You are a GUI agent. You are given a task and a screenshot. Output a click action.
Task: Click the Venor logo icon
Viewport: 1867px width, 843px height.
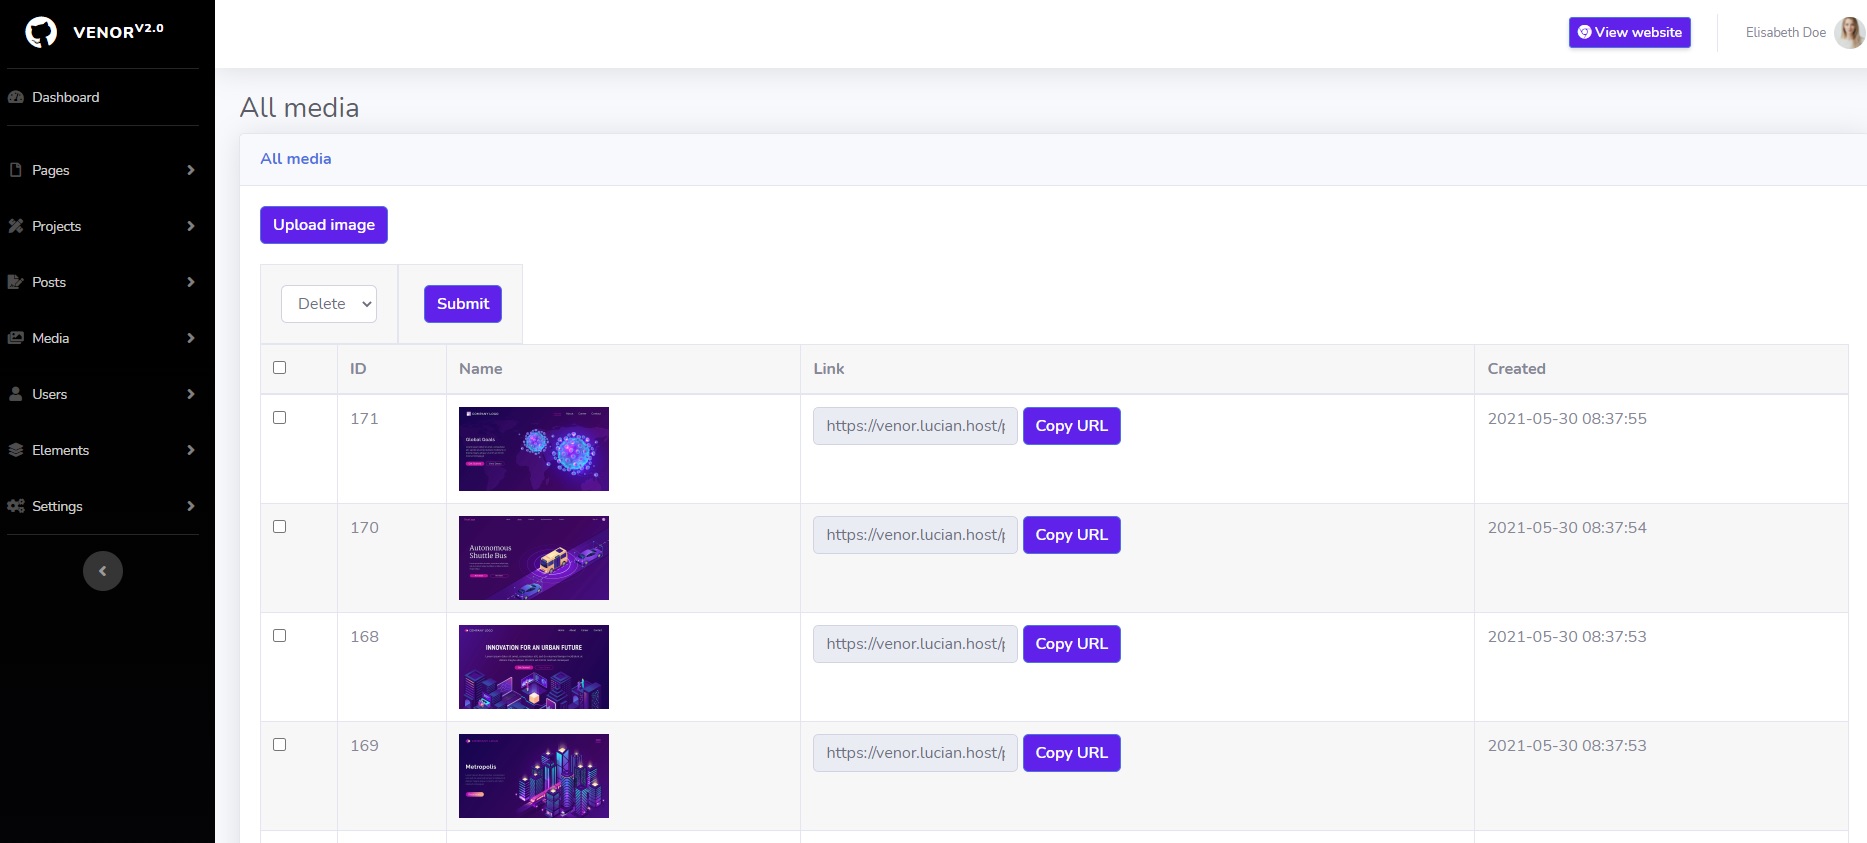(x=41, y=32)
